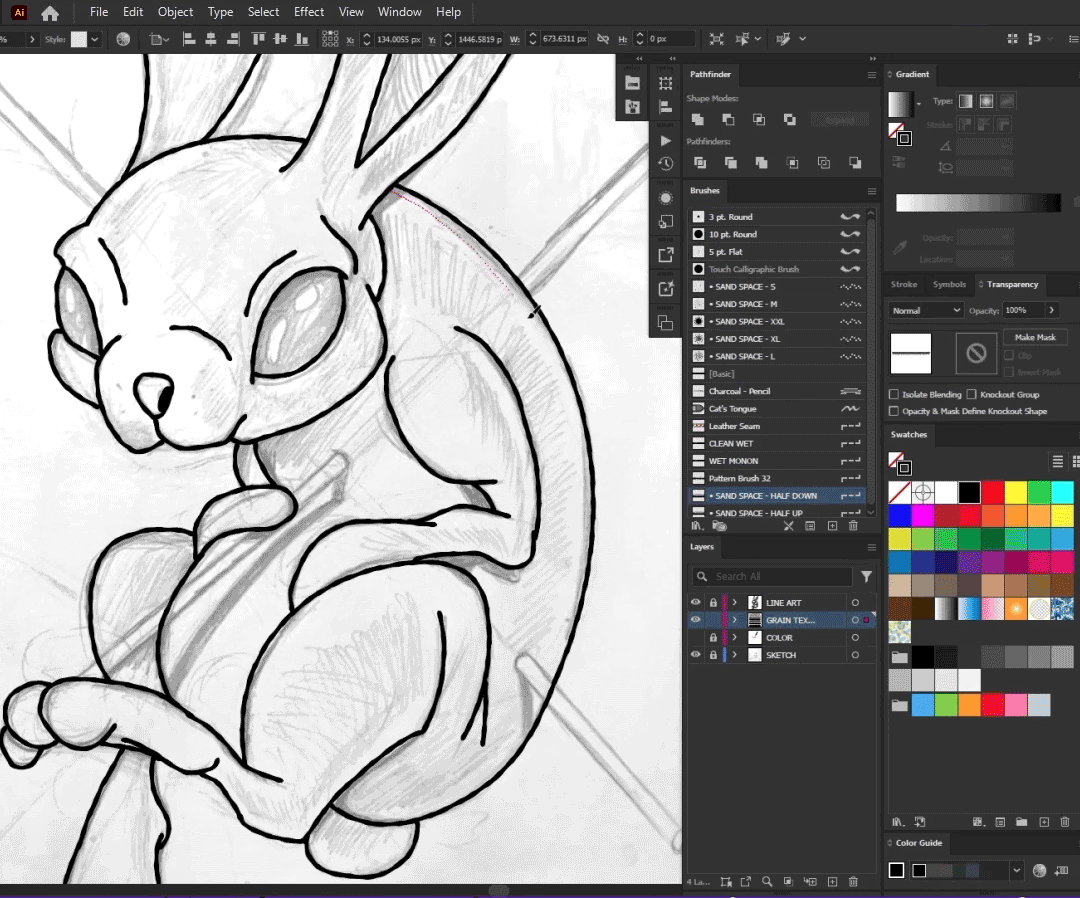
Task: Hide the GRAIN TEX layer
Action: [696, 620]
